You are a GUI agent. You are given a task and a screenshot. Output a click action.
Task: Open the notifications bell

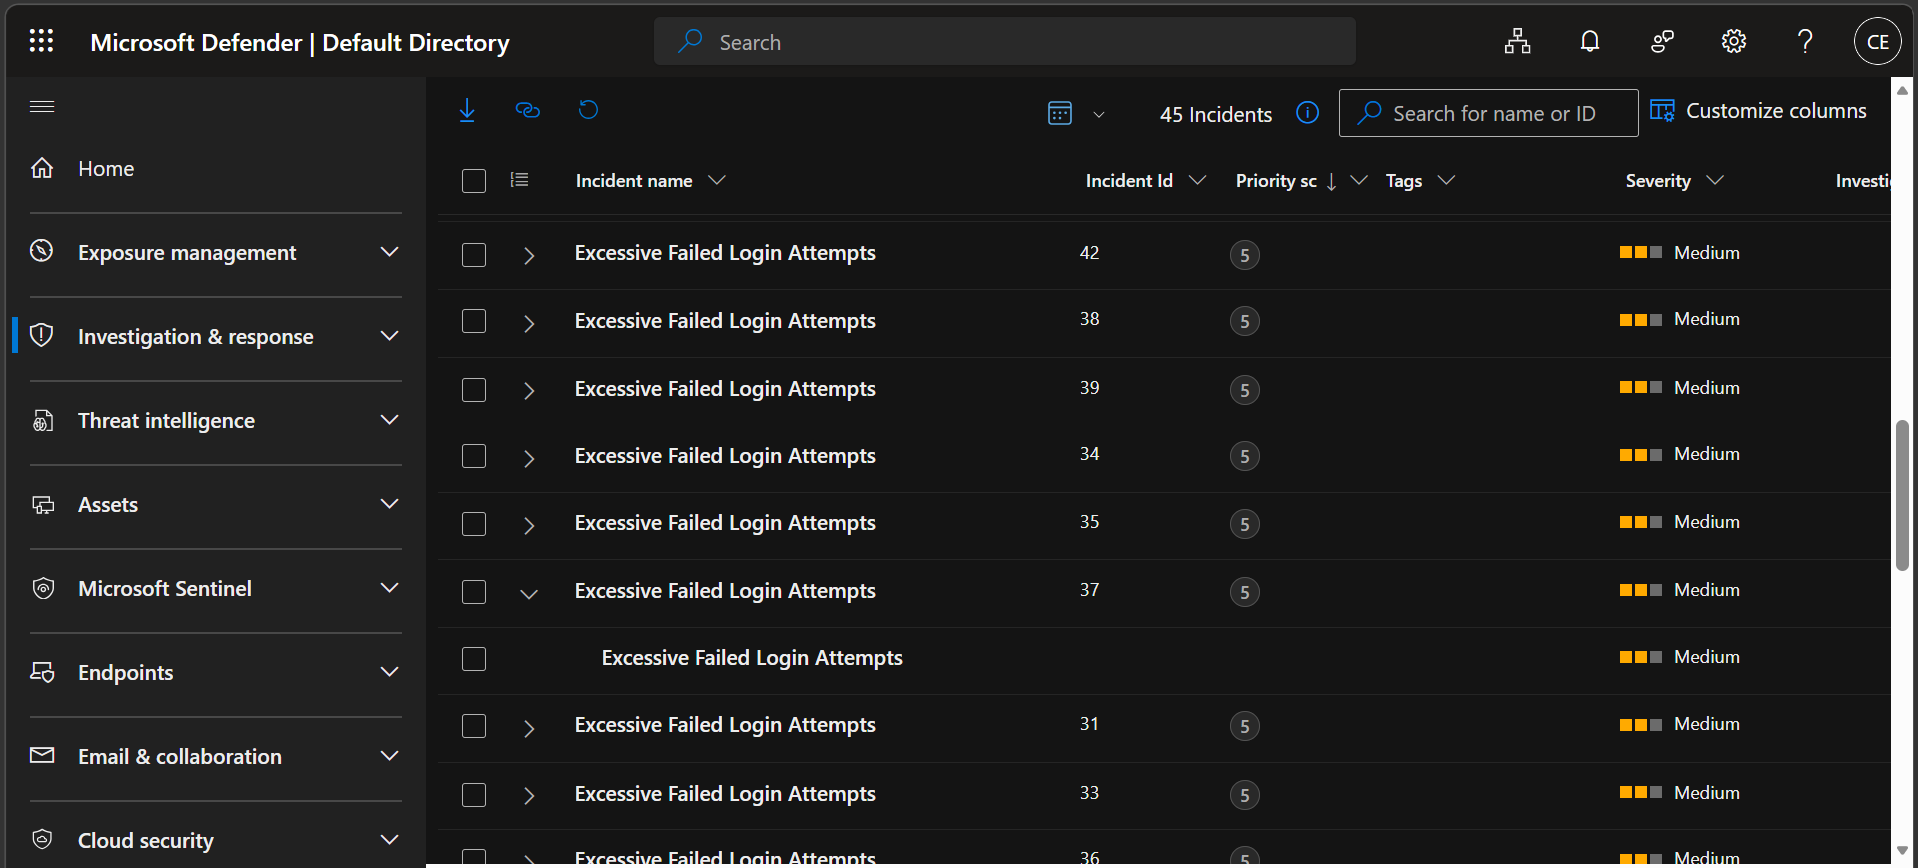click(x=1590, y=41)
